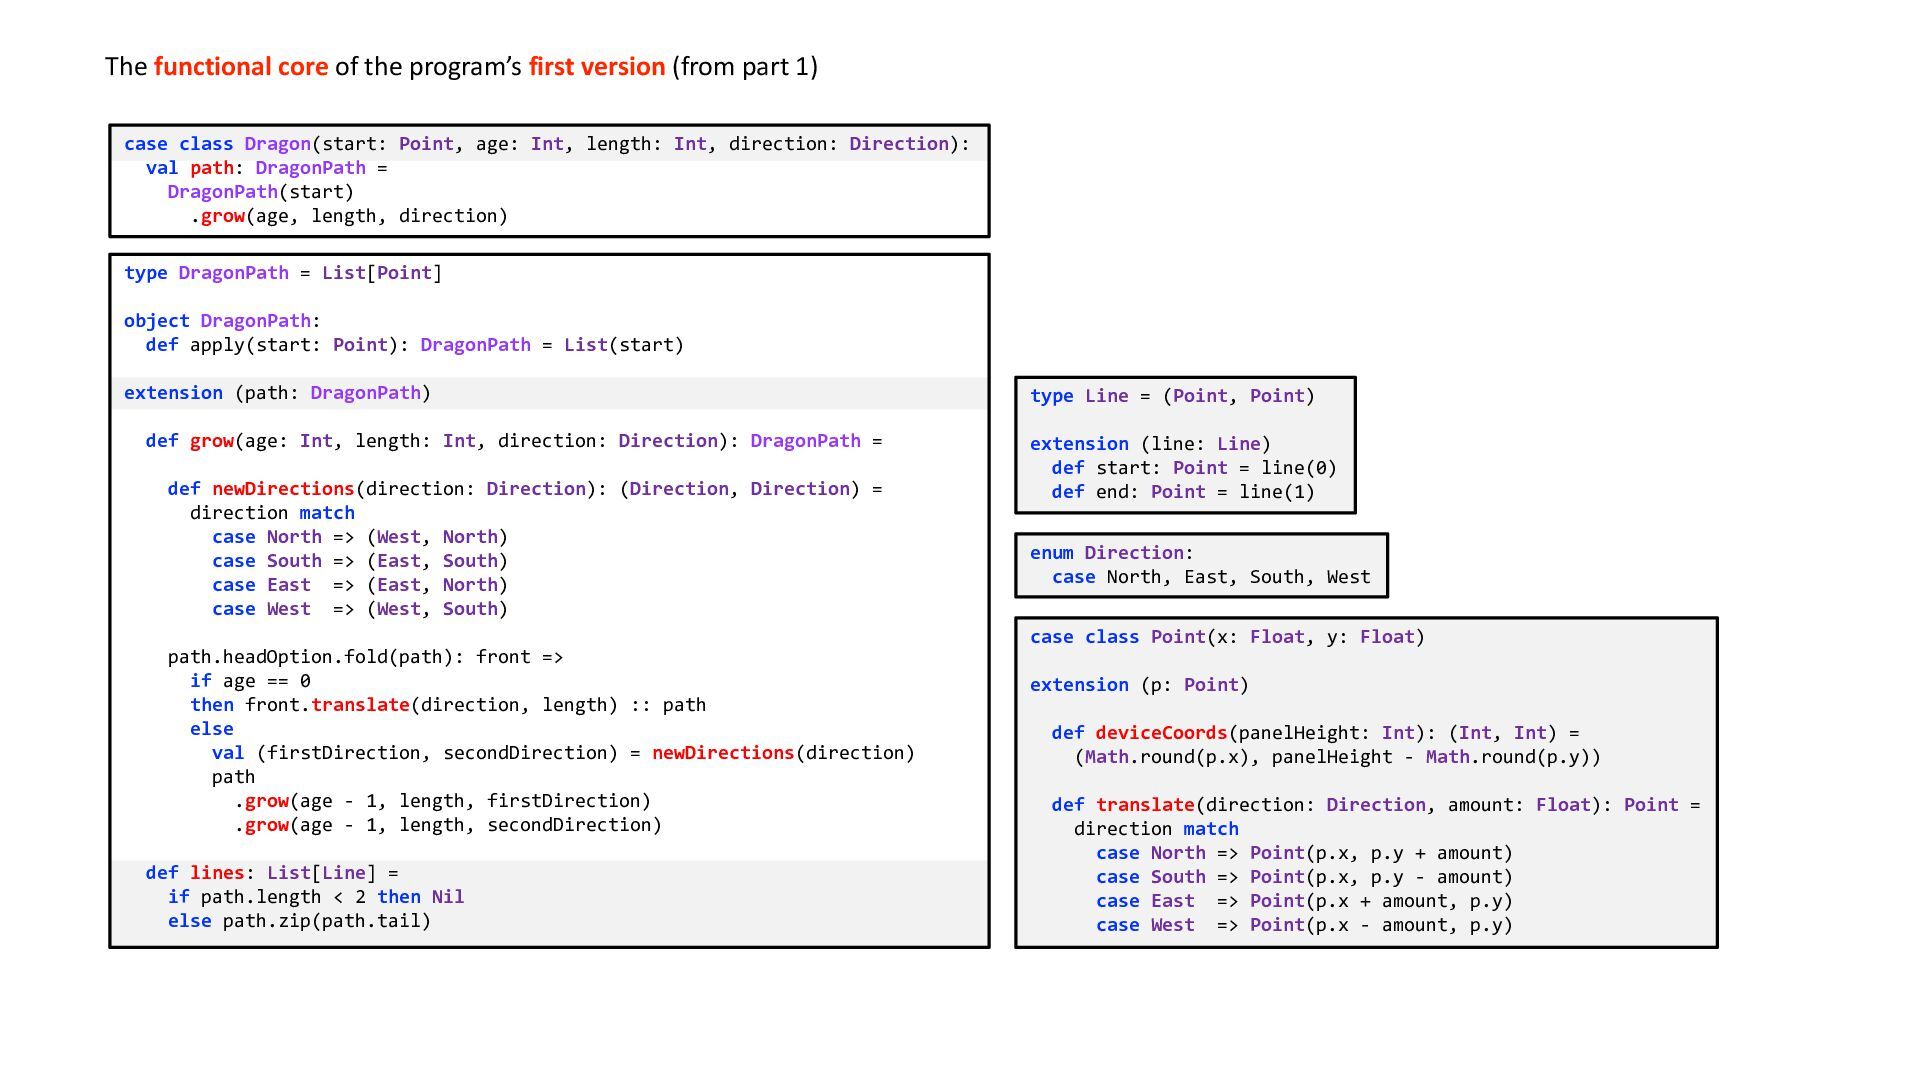
Task: Click 'type DragonPath = List[Point]' line
Action: (x=282, y=273)
